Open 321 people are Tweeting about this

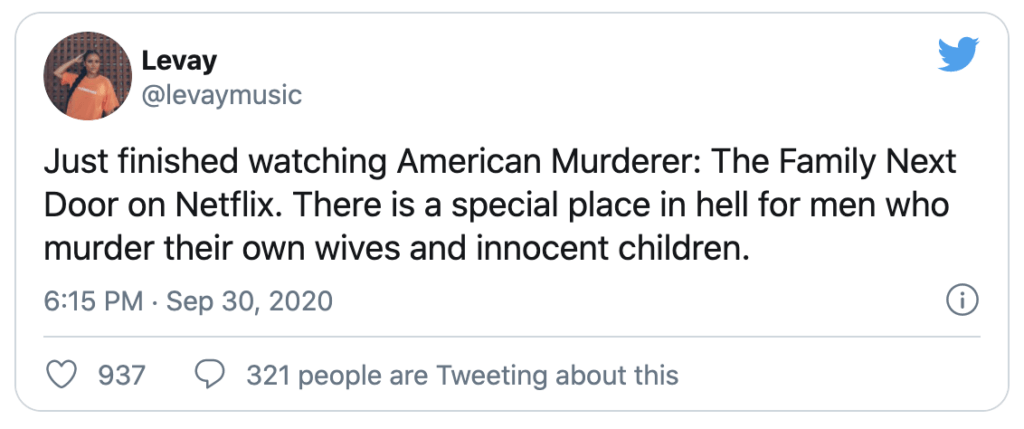pos(462,375)
